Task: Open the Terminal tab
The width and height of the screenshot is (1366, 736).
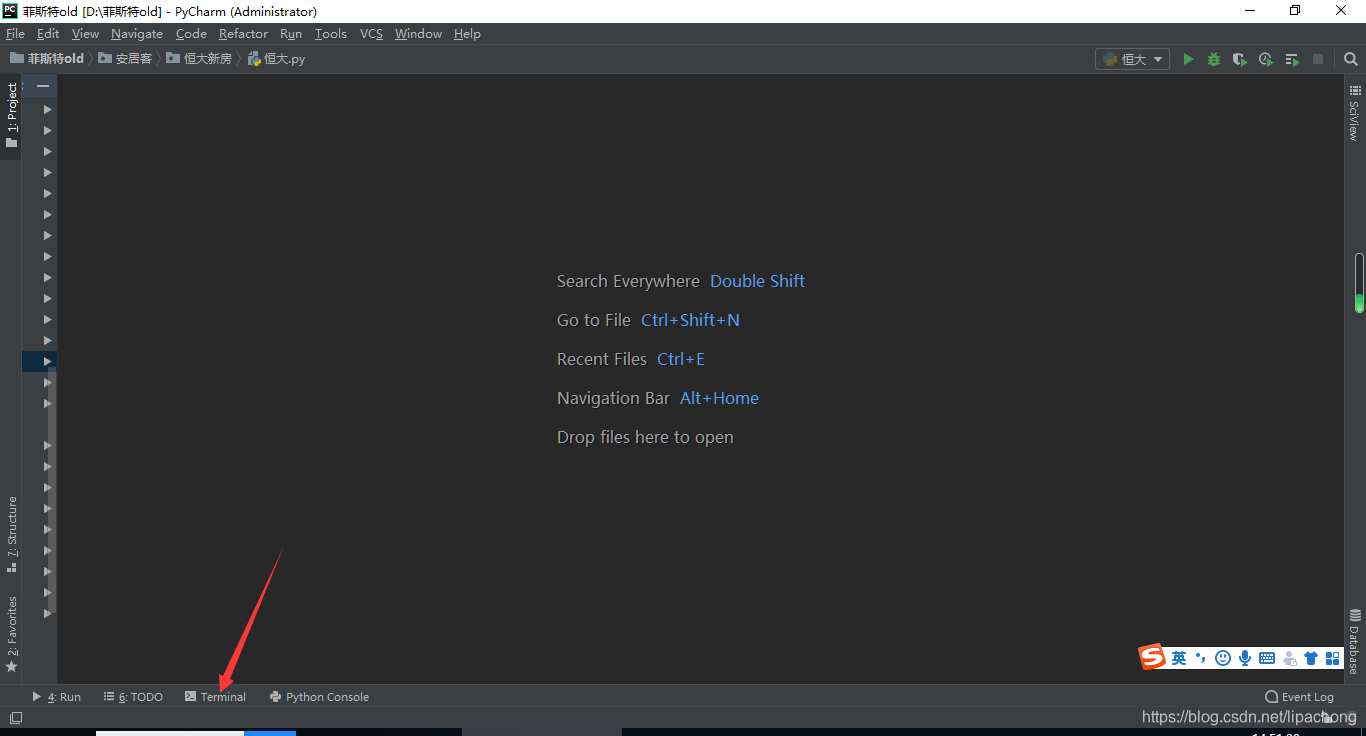Action: [215, 697]
